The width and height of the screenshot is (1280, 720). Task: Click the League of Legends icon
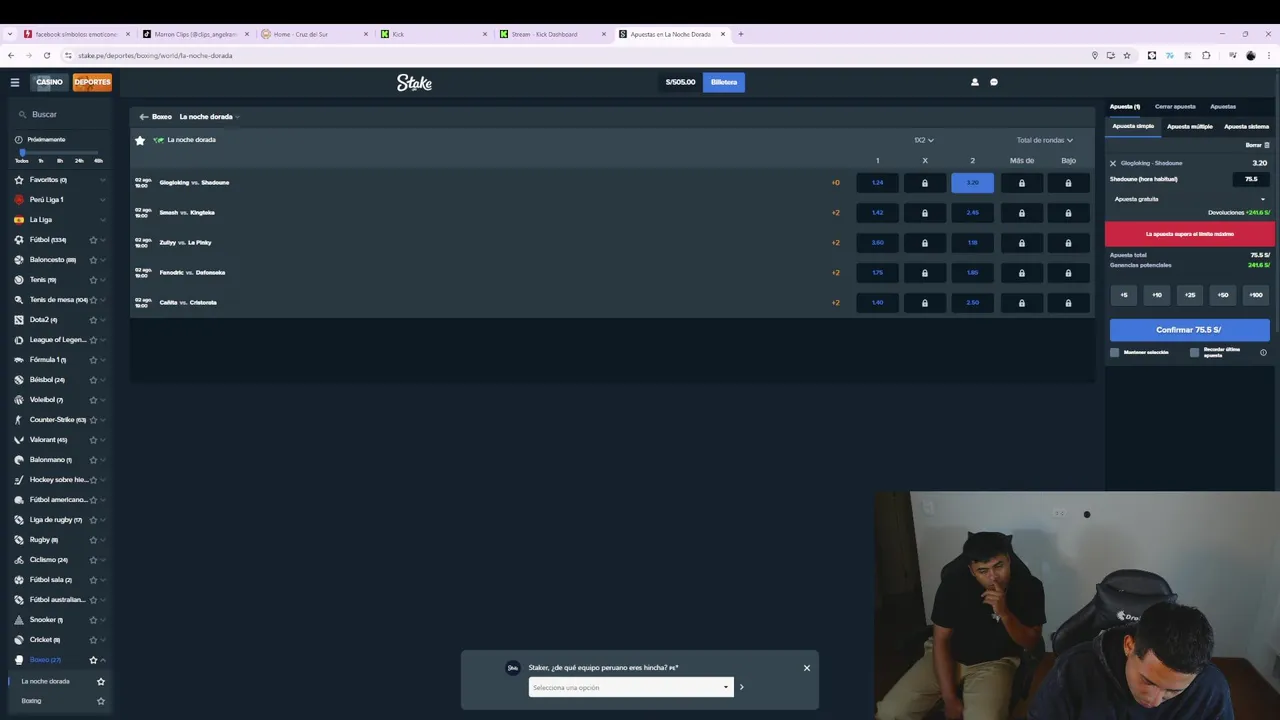point(19,340)
